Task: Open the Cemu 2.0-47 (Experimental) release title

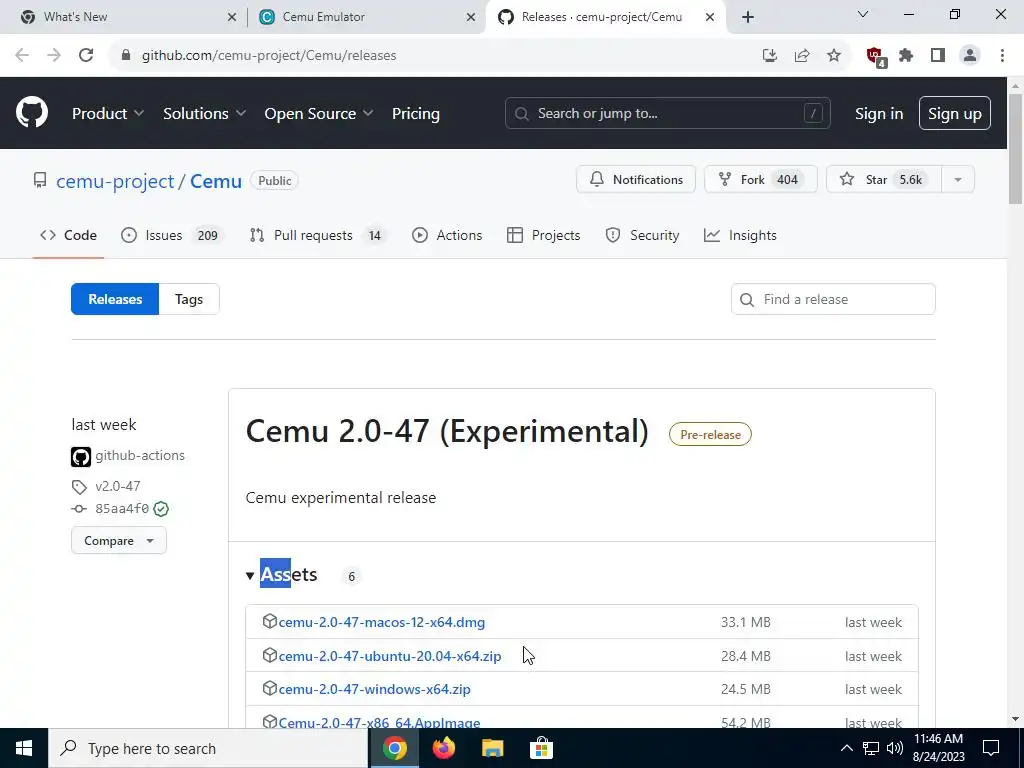Action: [447, 432]
